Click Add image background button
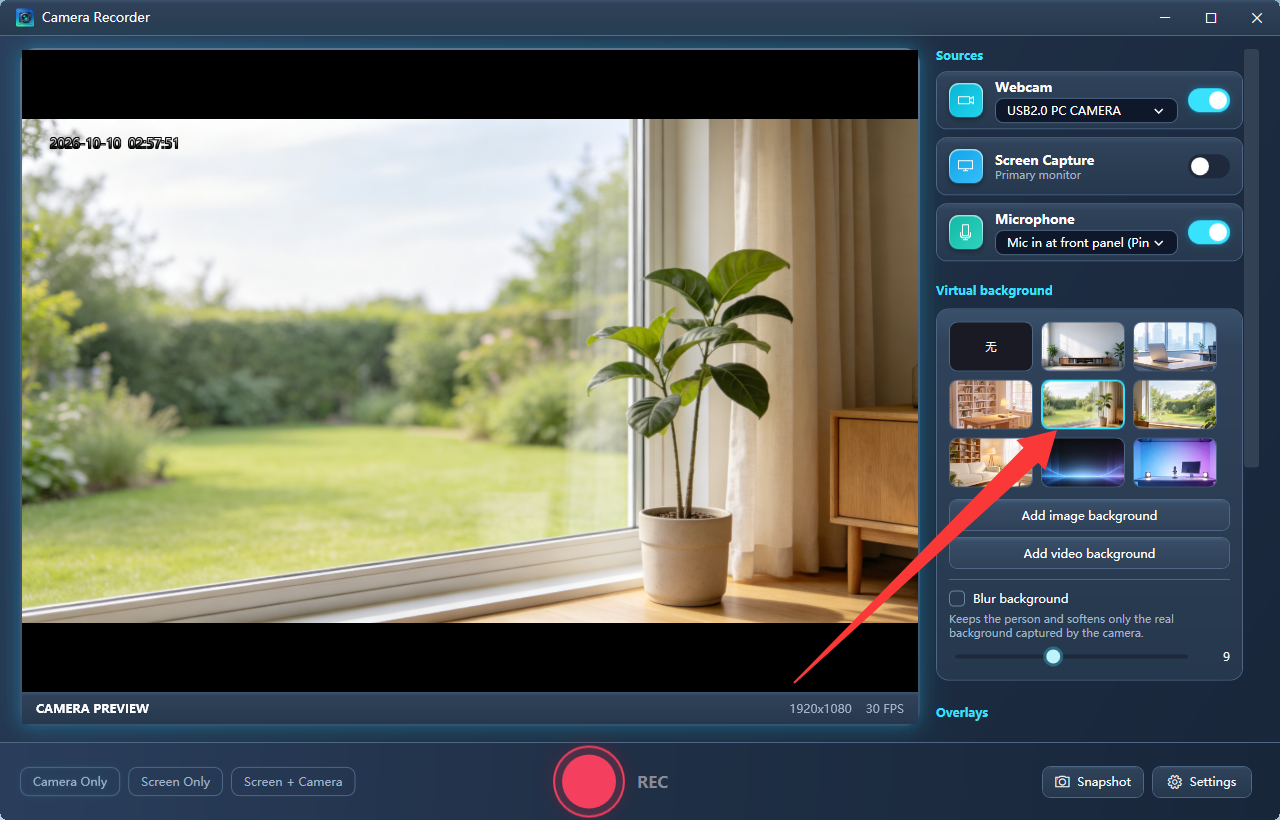The width and height of the screenshot is (1280, 820). 1089,516
